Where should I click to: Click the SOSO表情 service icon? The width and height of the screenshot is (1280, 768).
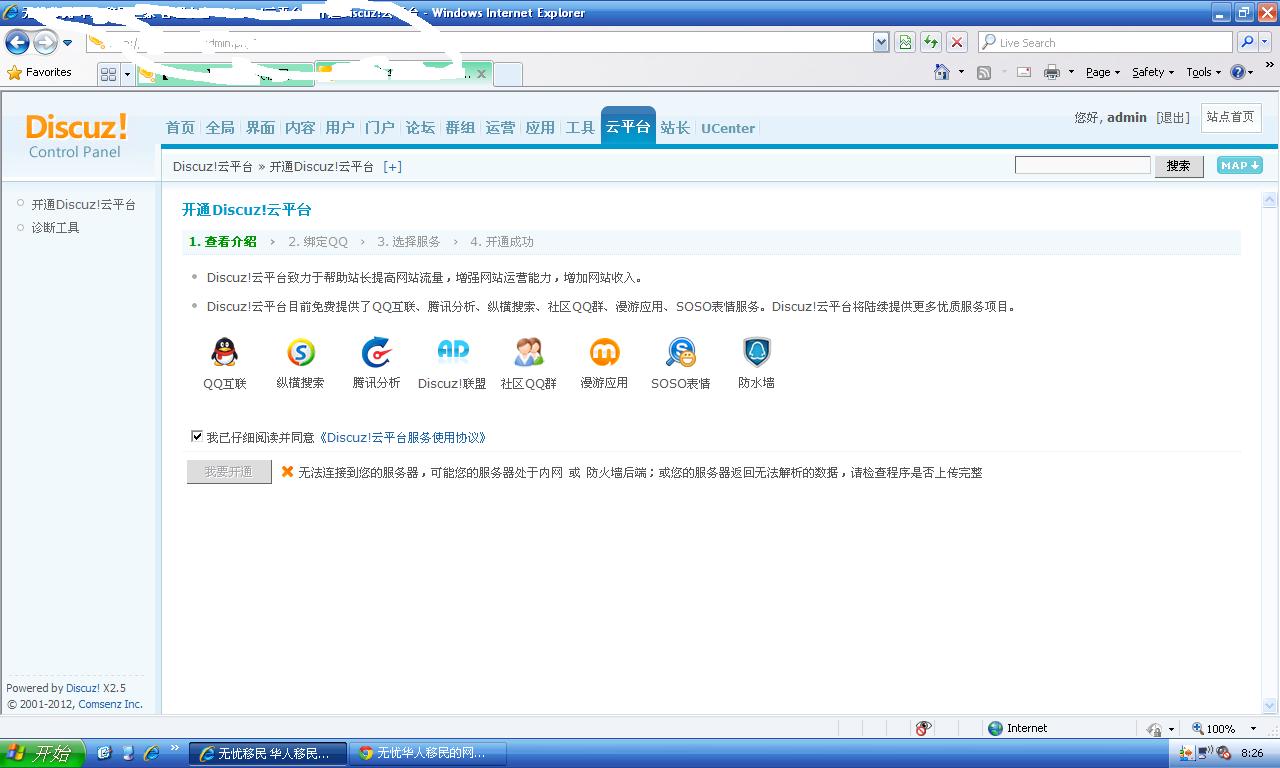coord(681,352)
